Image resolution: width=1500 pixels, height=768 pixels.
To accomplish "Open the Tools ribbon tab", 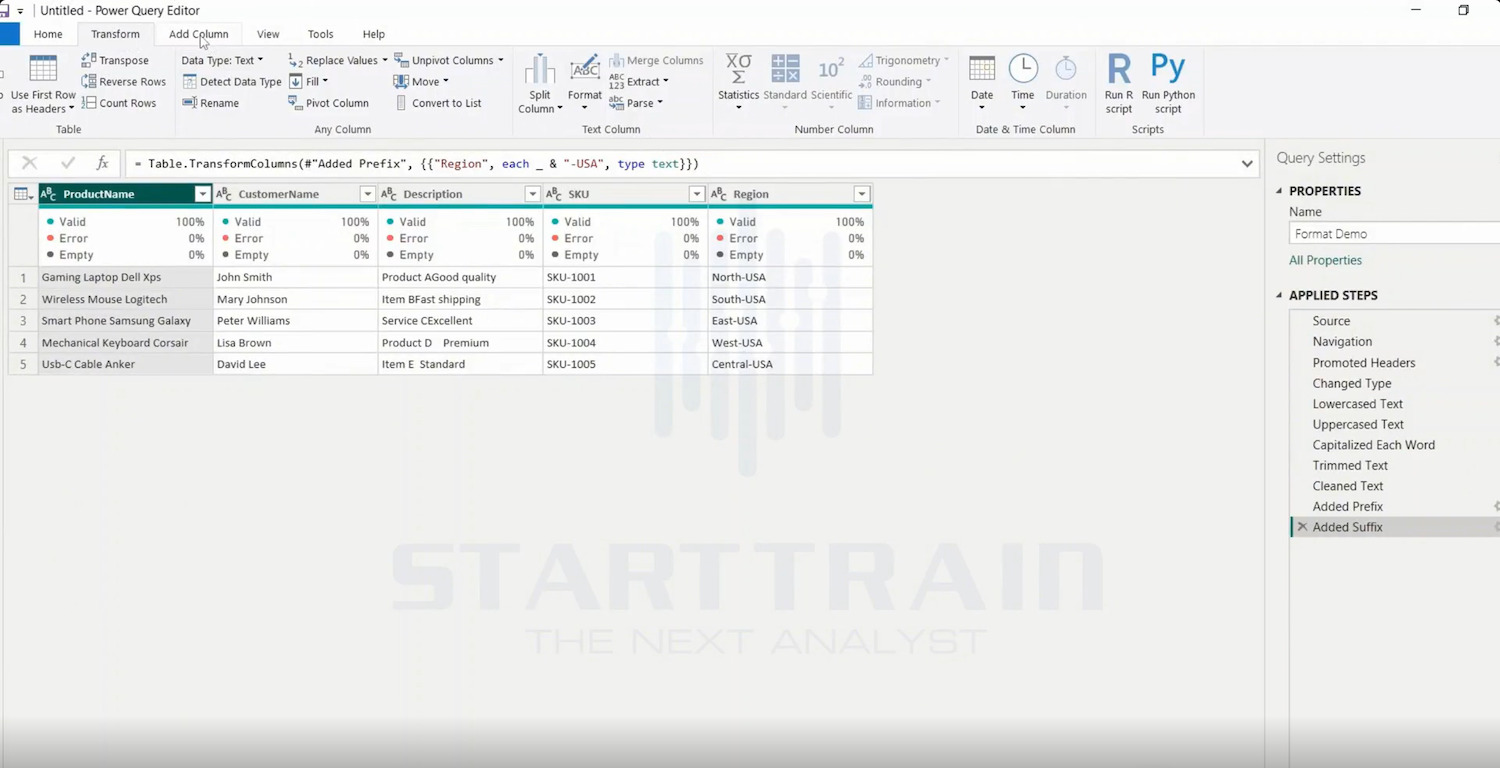I will 320,34.
